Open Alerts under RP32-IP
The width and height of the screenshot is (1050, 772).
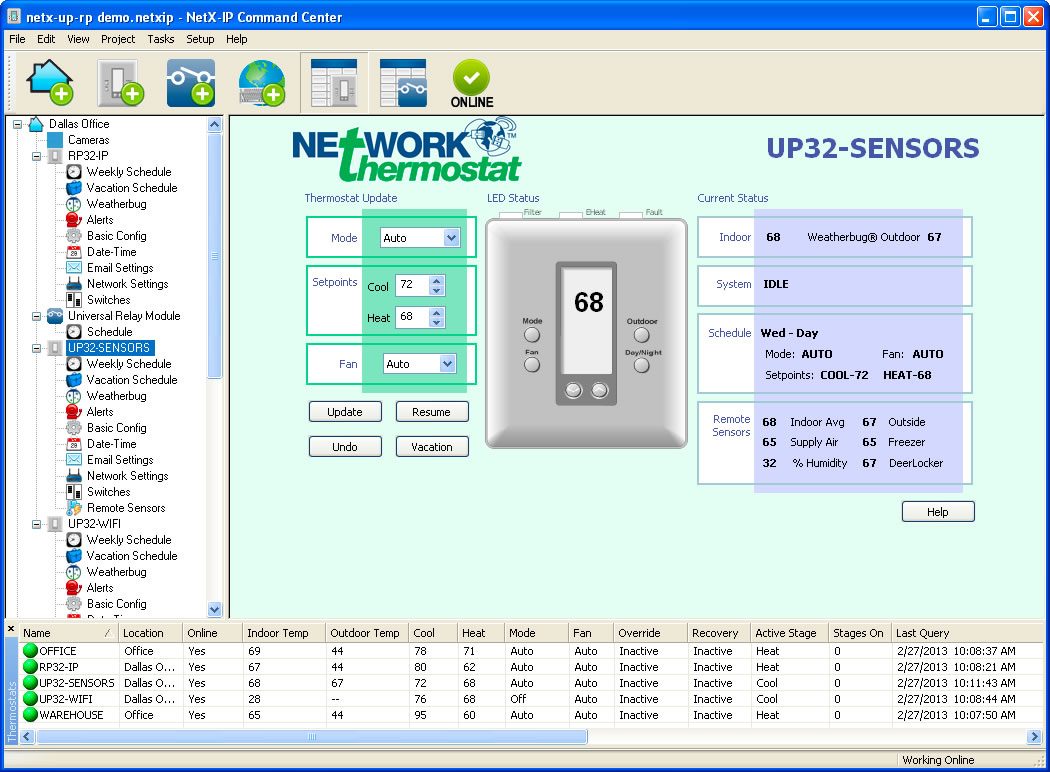pos(100,220)
